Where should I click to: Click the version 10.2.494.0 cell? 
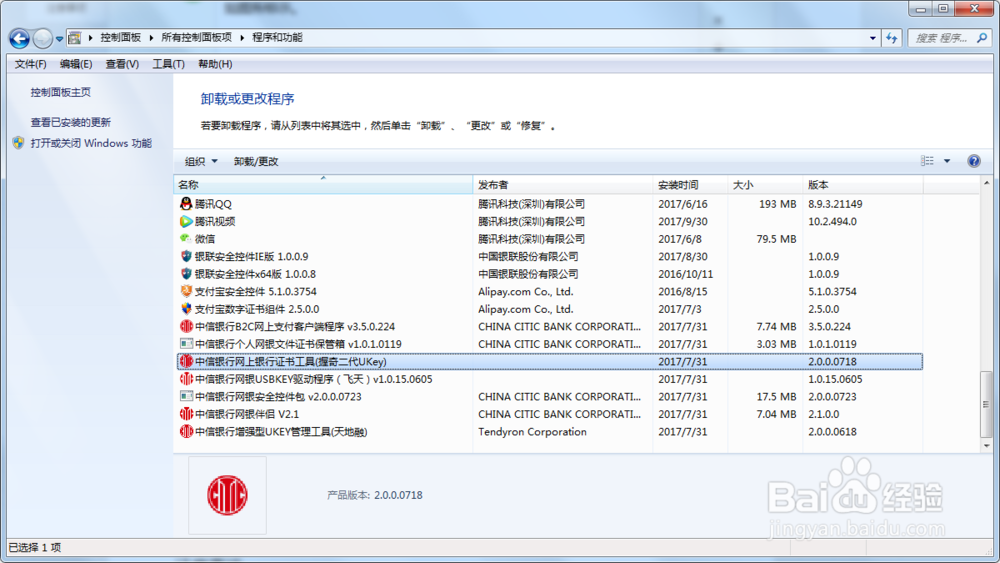(832, 221)
